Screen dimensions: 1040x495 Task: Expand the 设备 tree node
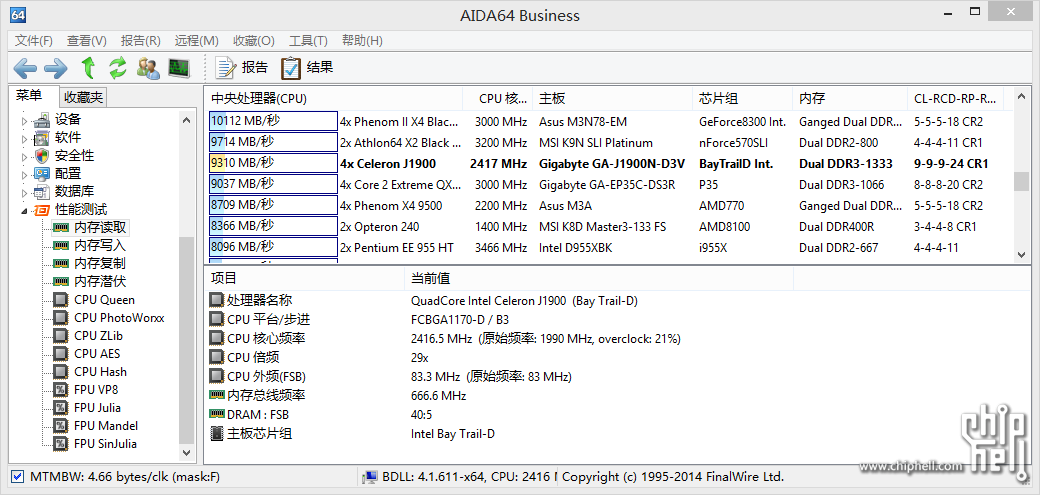click(25, 121)
